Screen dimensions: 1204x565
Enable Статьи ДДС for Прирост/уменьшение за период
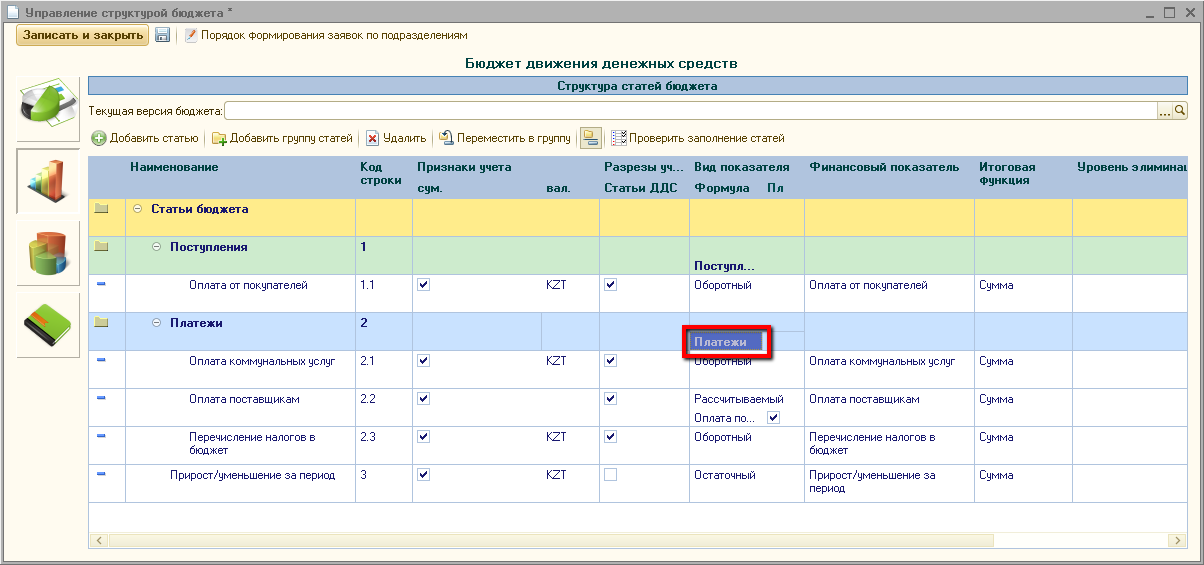click(x=611, y=475)
